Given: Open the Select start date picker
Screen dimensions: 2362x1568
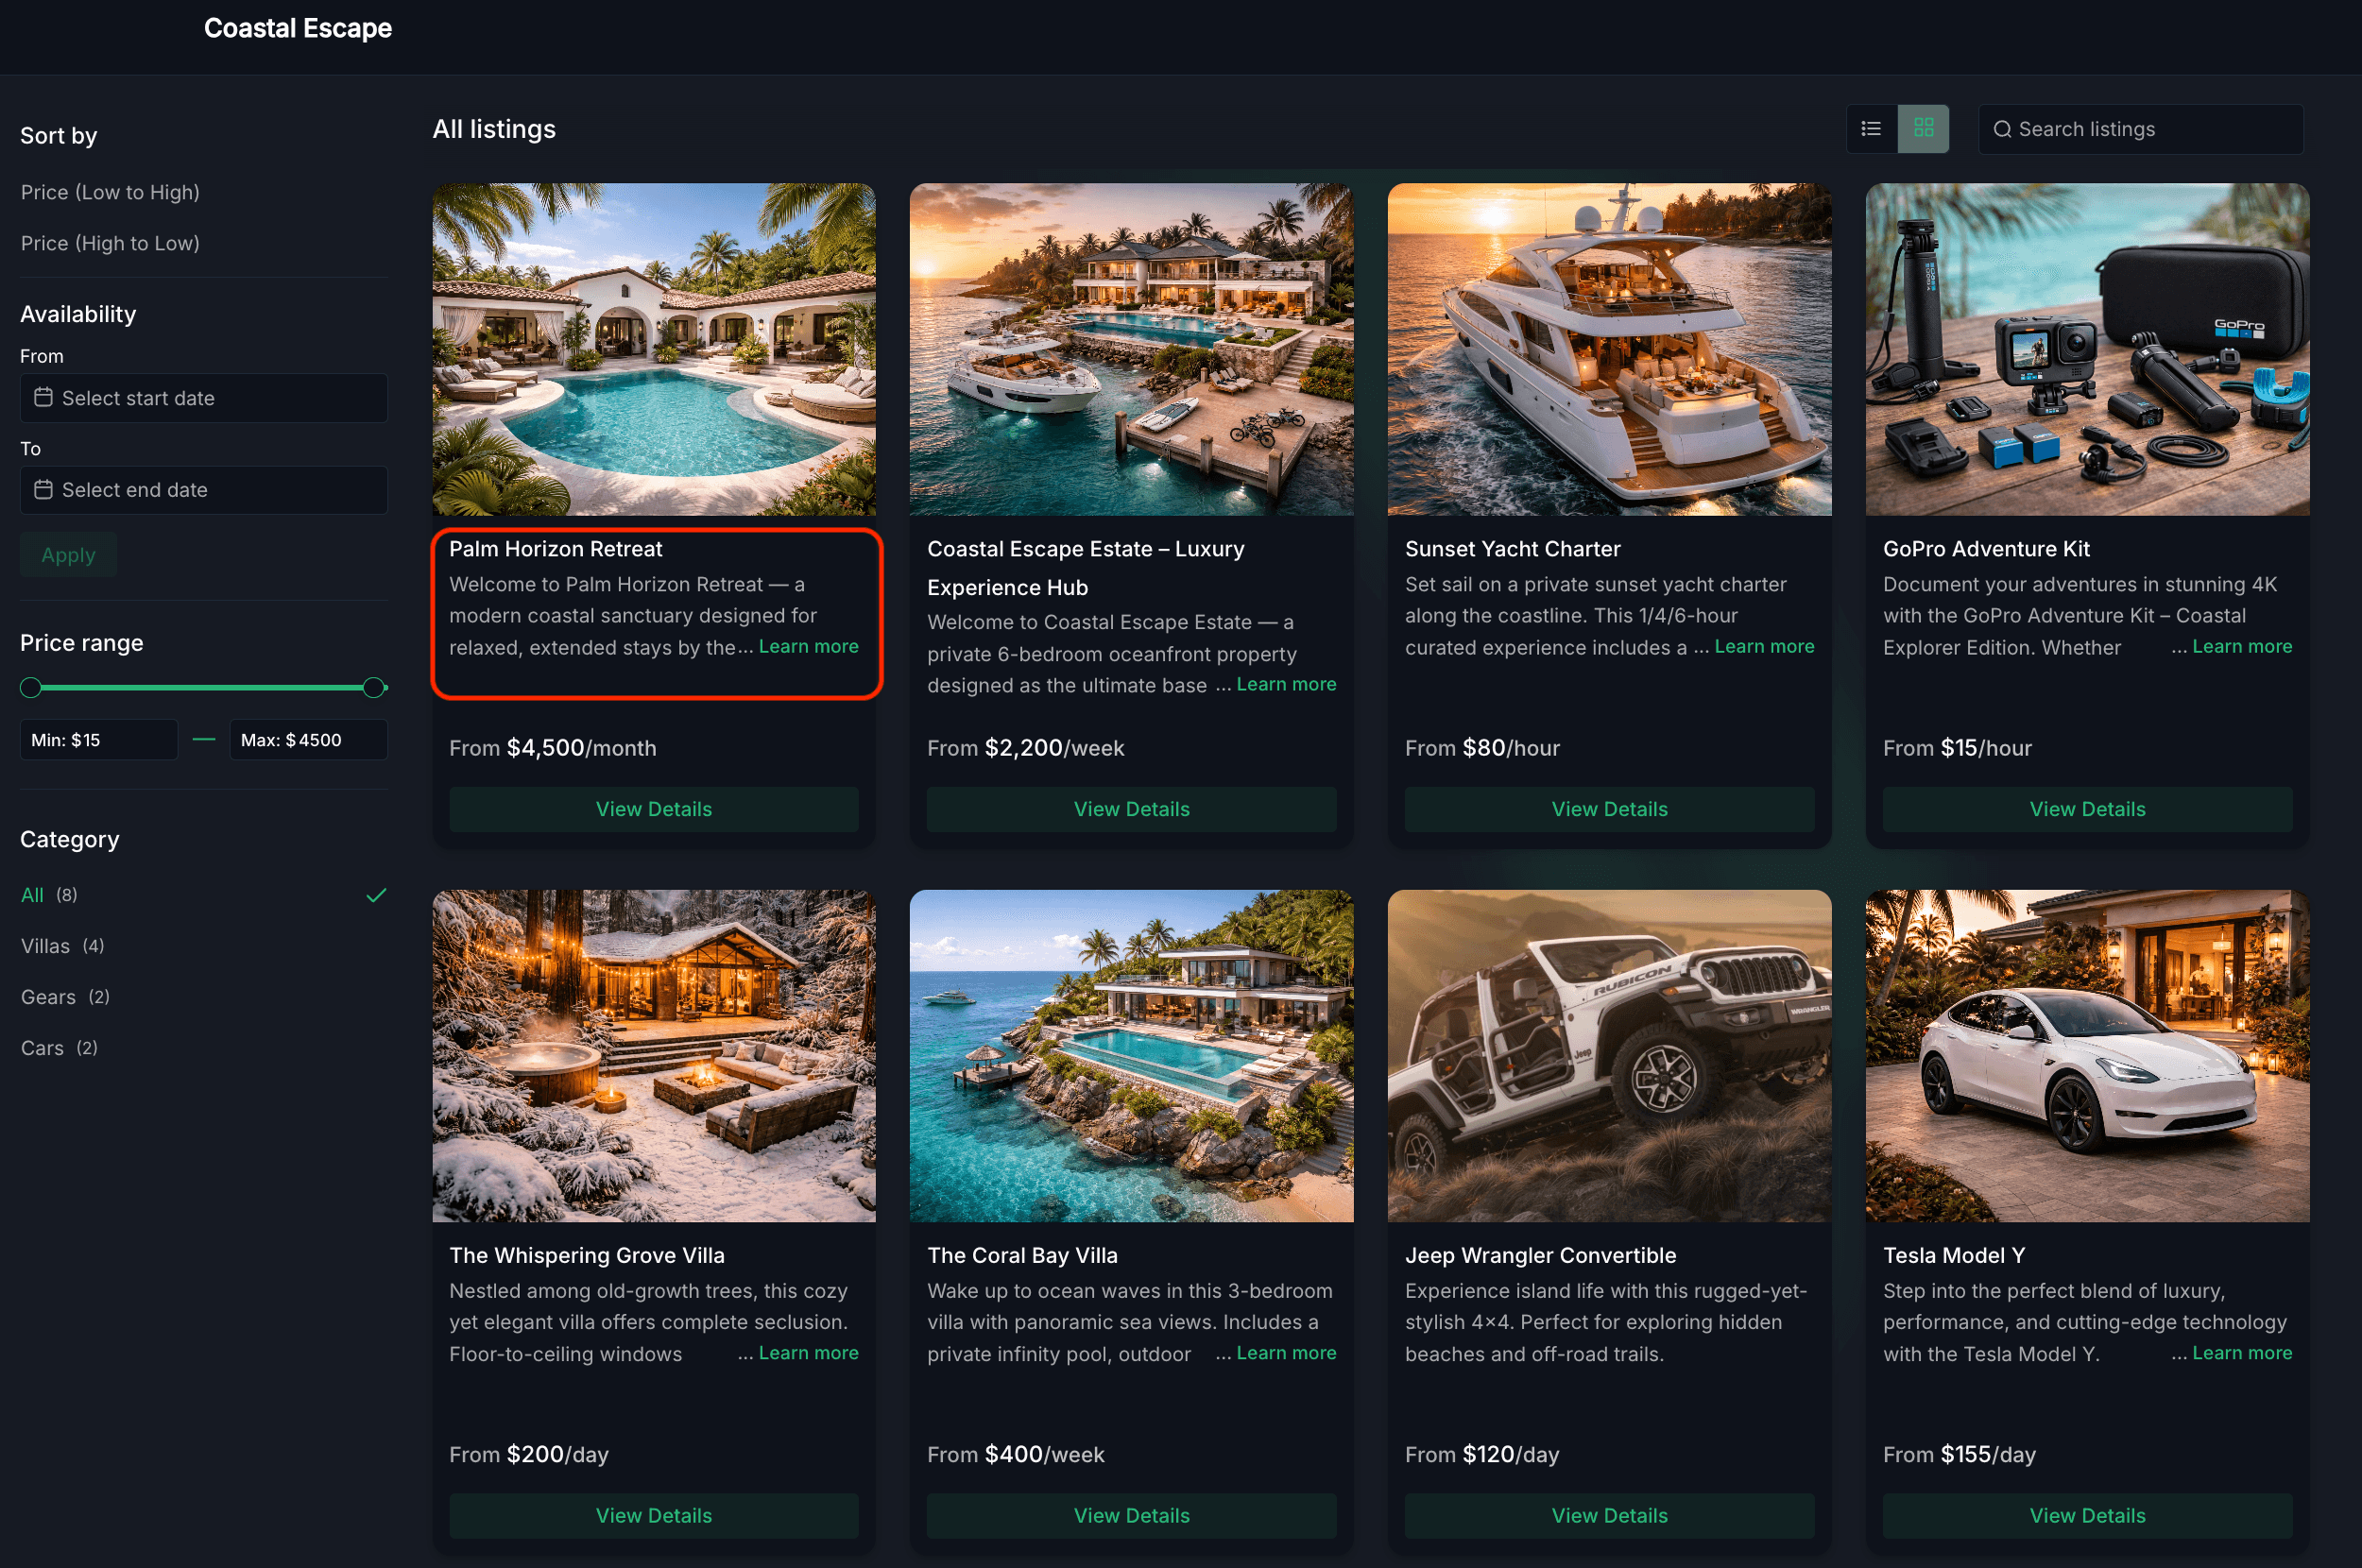Looking at the screenshot, I should tap(204, 398).
